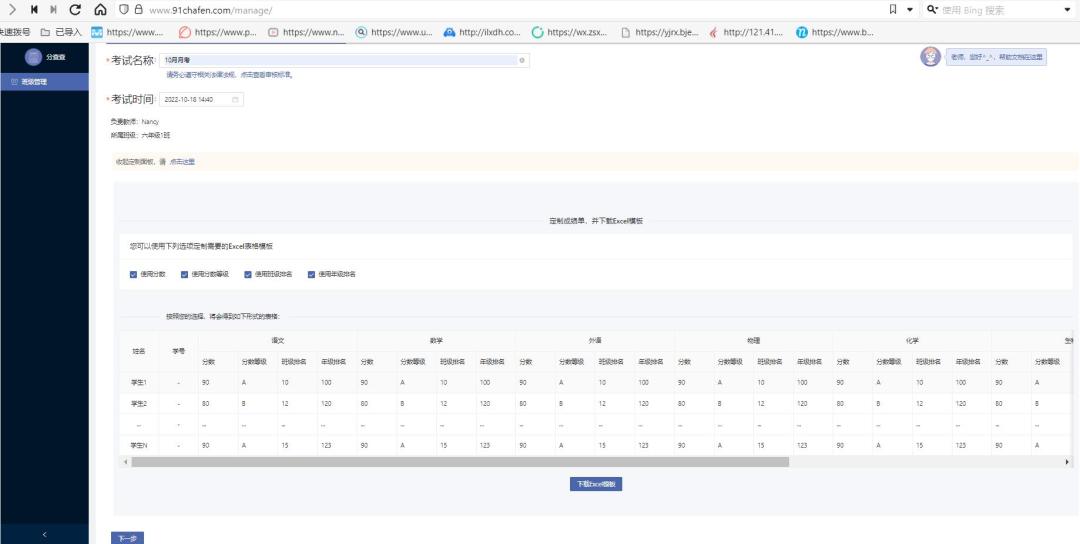The height and width of the screenshot is (544, 1080).
Task: Open the bookmark dropdown arrow beside the bookmark icon
Action: [909, 9]
